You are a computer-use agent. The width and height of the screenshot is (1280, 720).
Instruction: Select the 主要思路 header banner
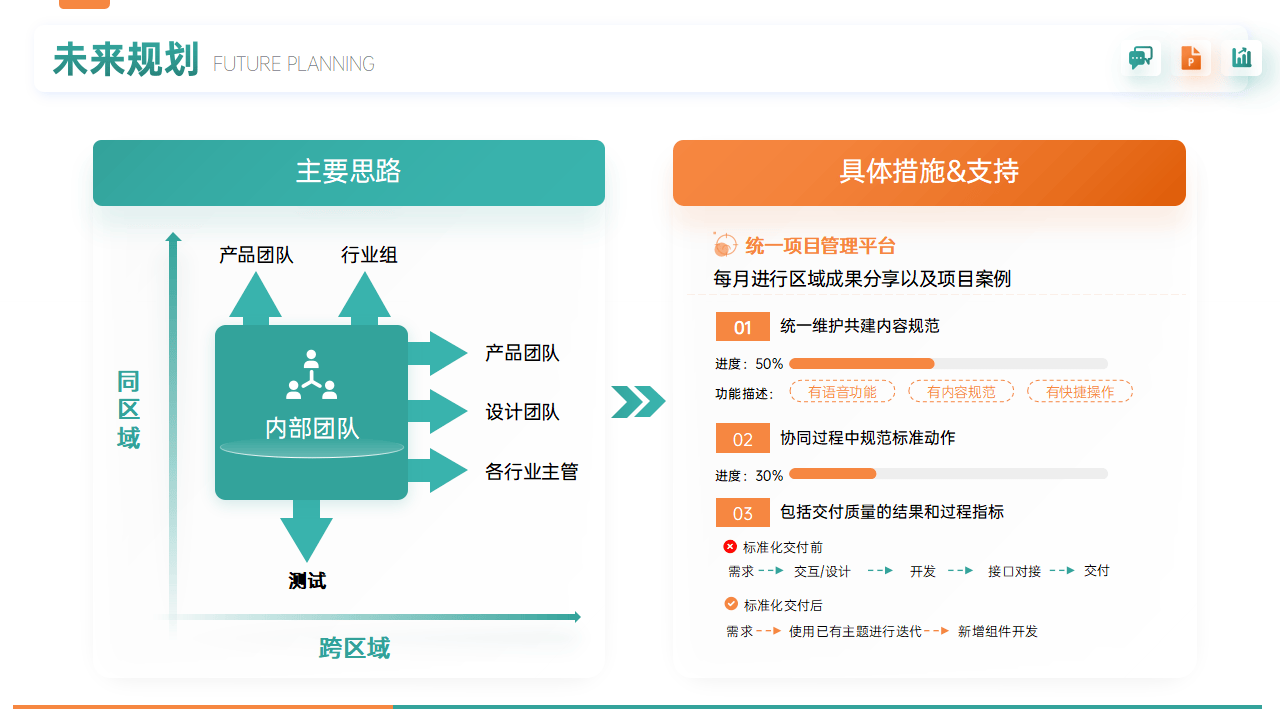coord(349,173)
